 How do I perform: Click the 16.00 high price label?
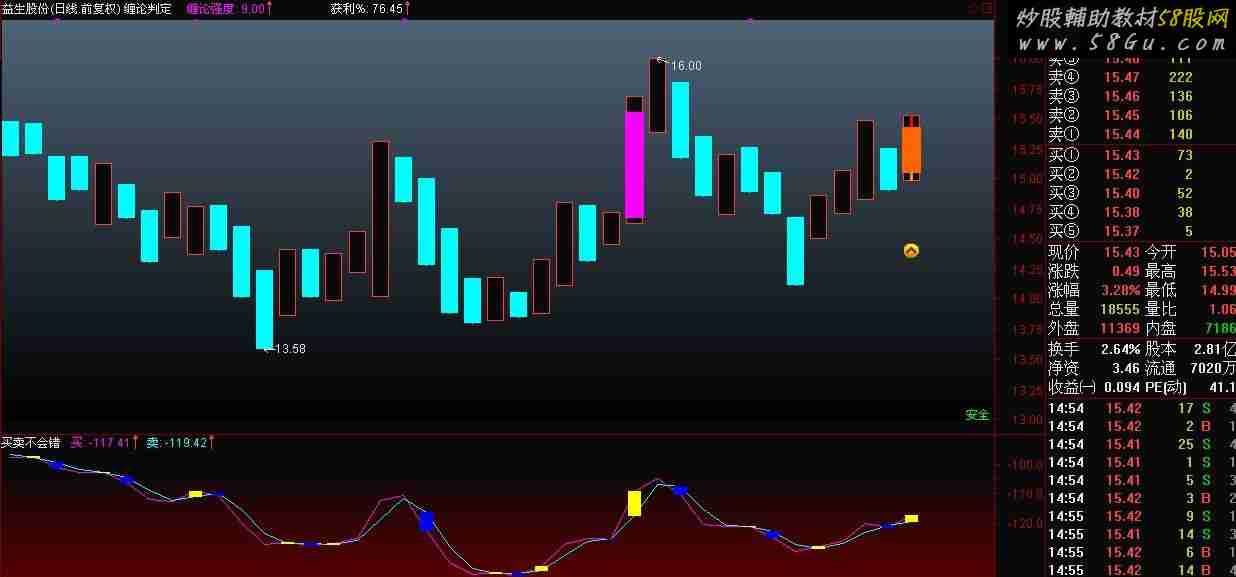point(686,66)
